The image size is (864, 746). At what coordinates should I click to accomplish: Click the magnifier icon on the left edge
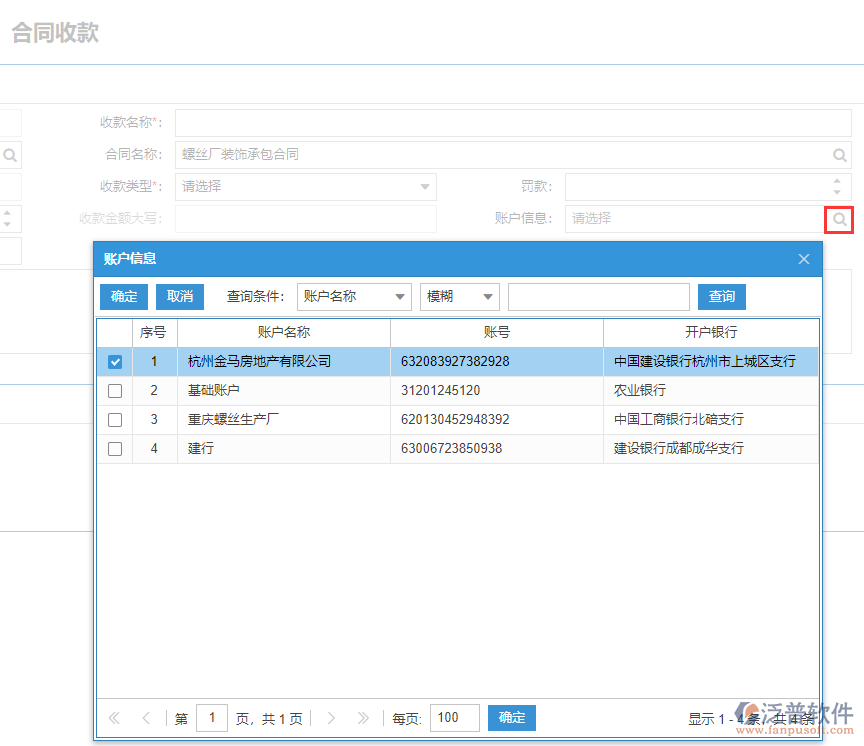9,155
